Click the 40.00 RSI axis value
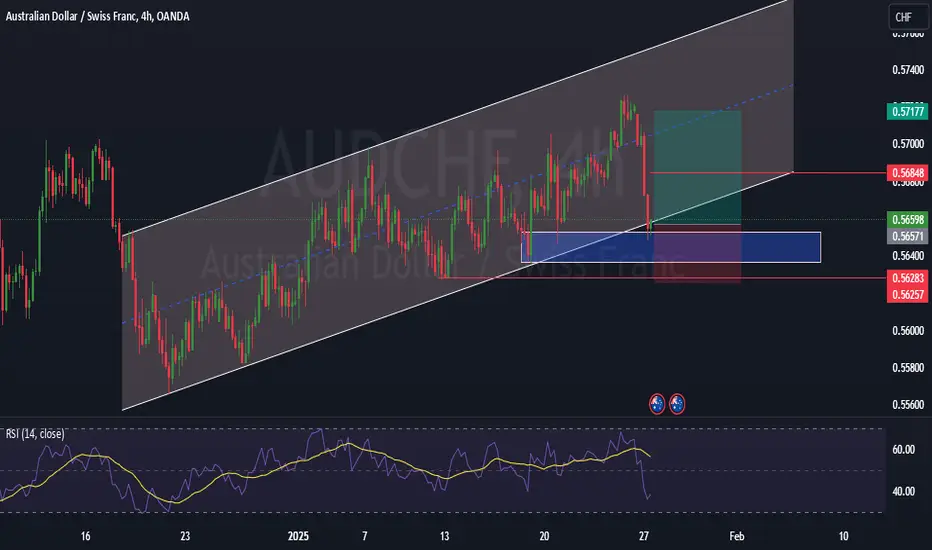Image resolution: width=932 pixels, height=550 pixels. [903, 492]
